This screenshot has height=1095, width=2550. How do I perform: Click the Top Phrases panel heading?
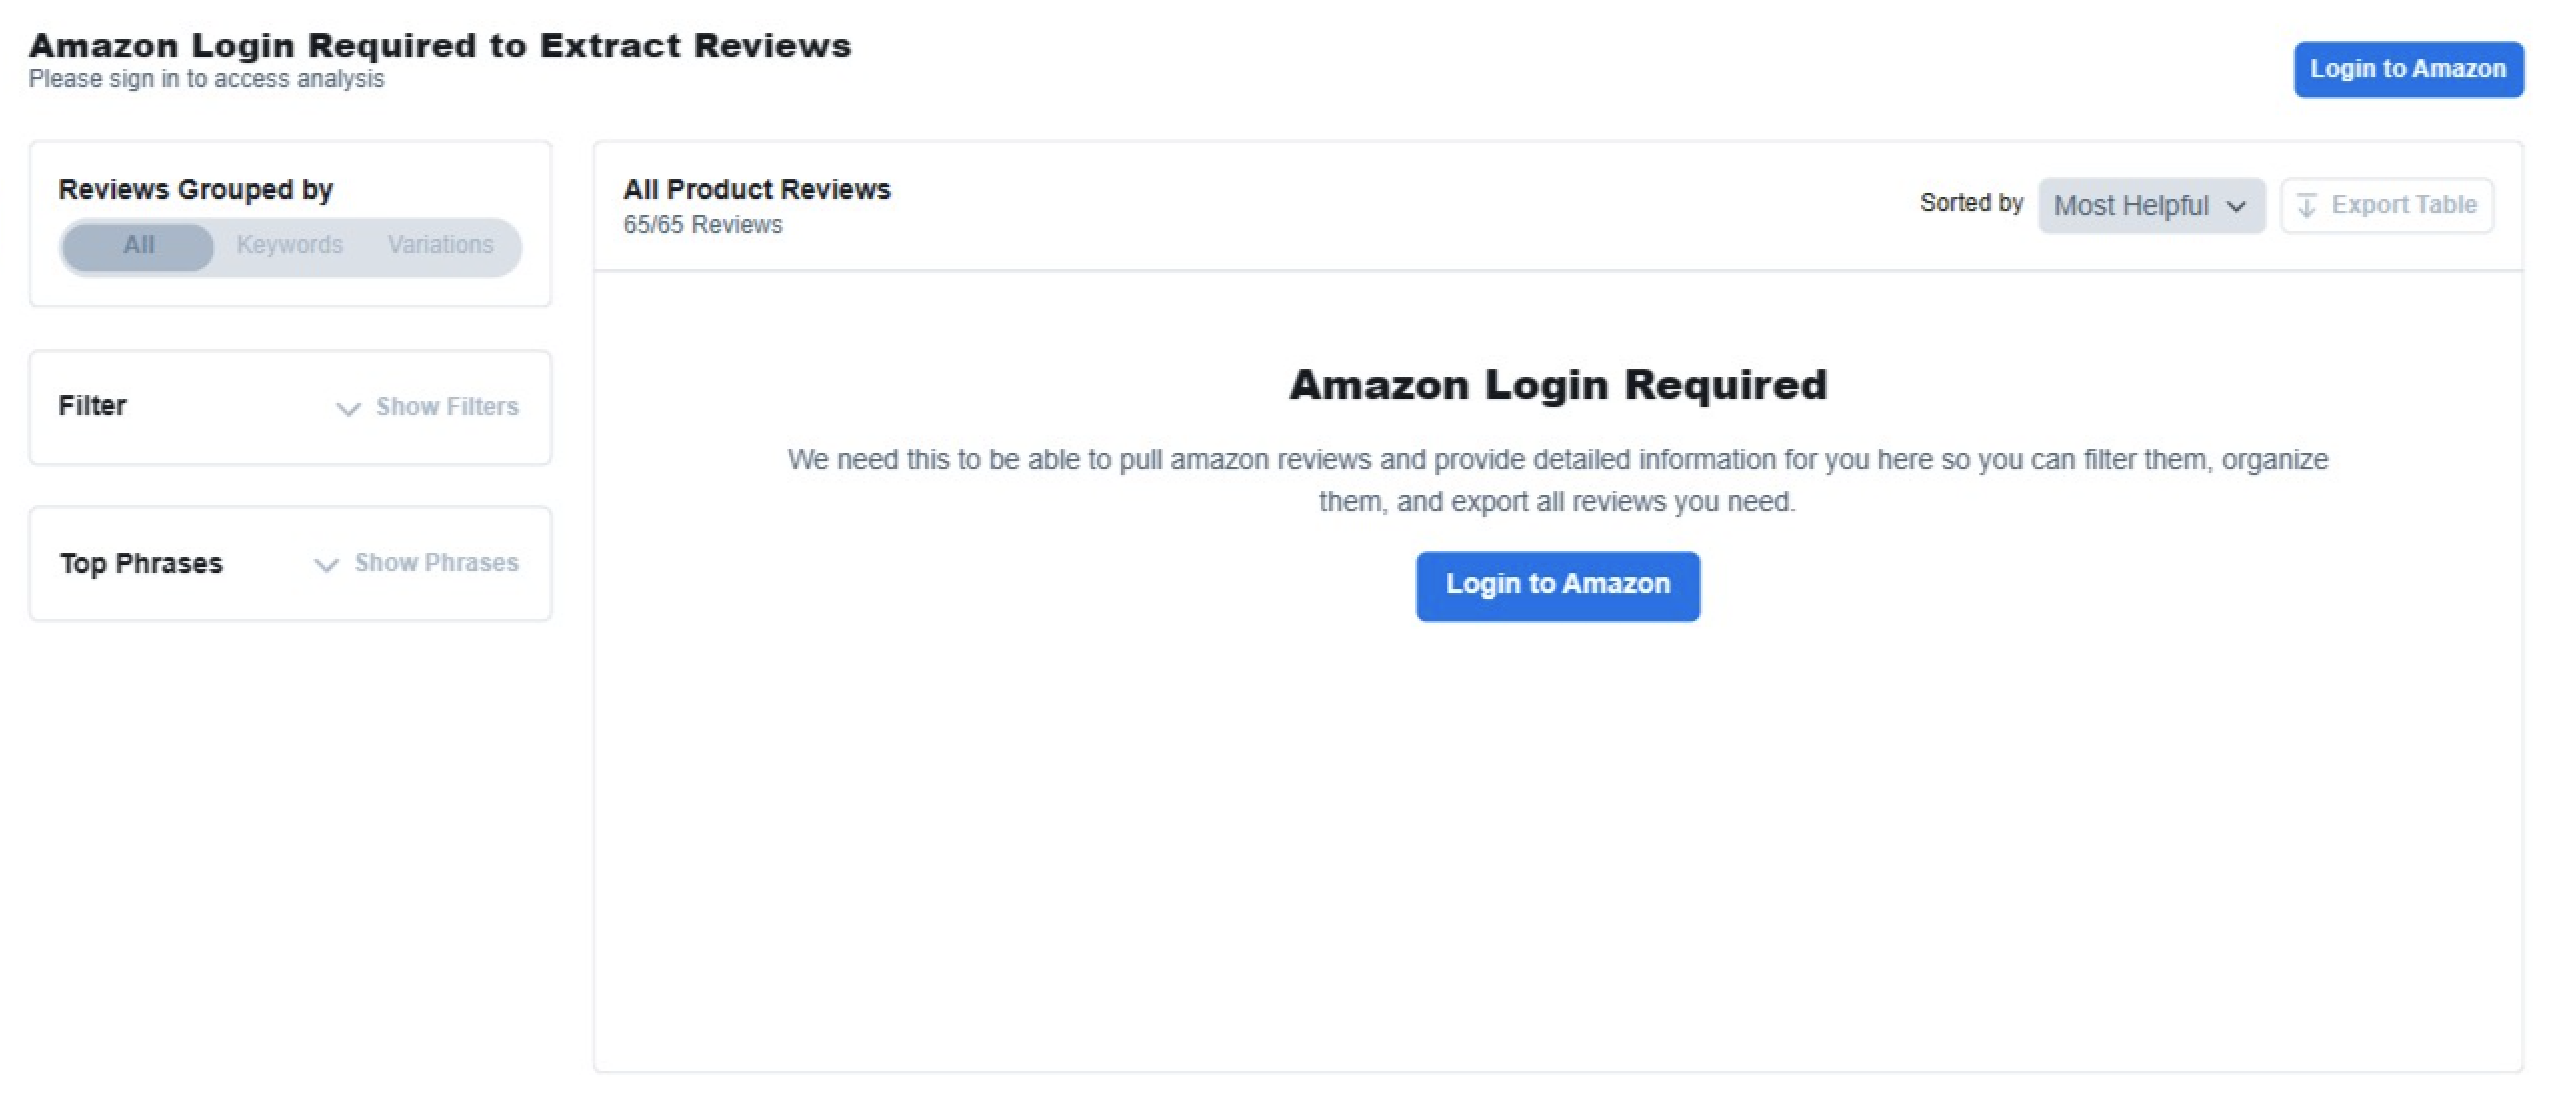tap(141, 563)
